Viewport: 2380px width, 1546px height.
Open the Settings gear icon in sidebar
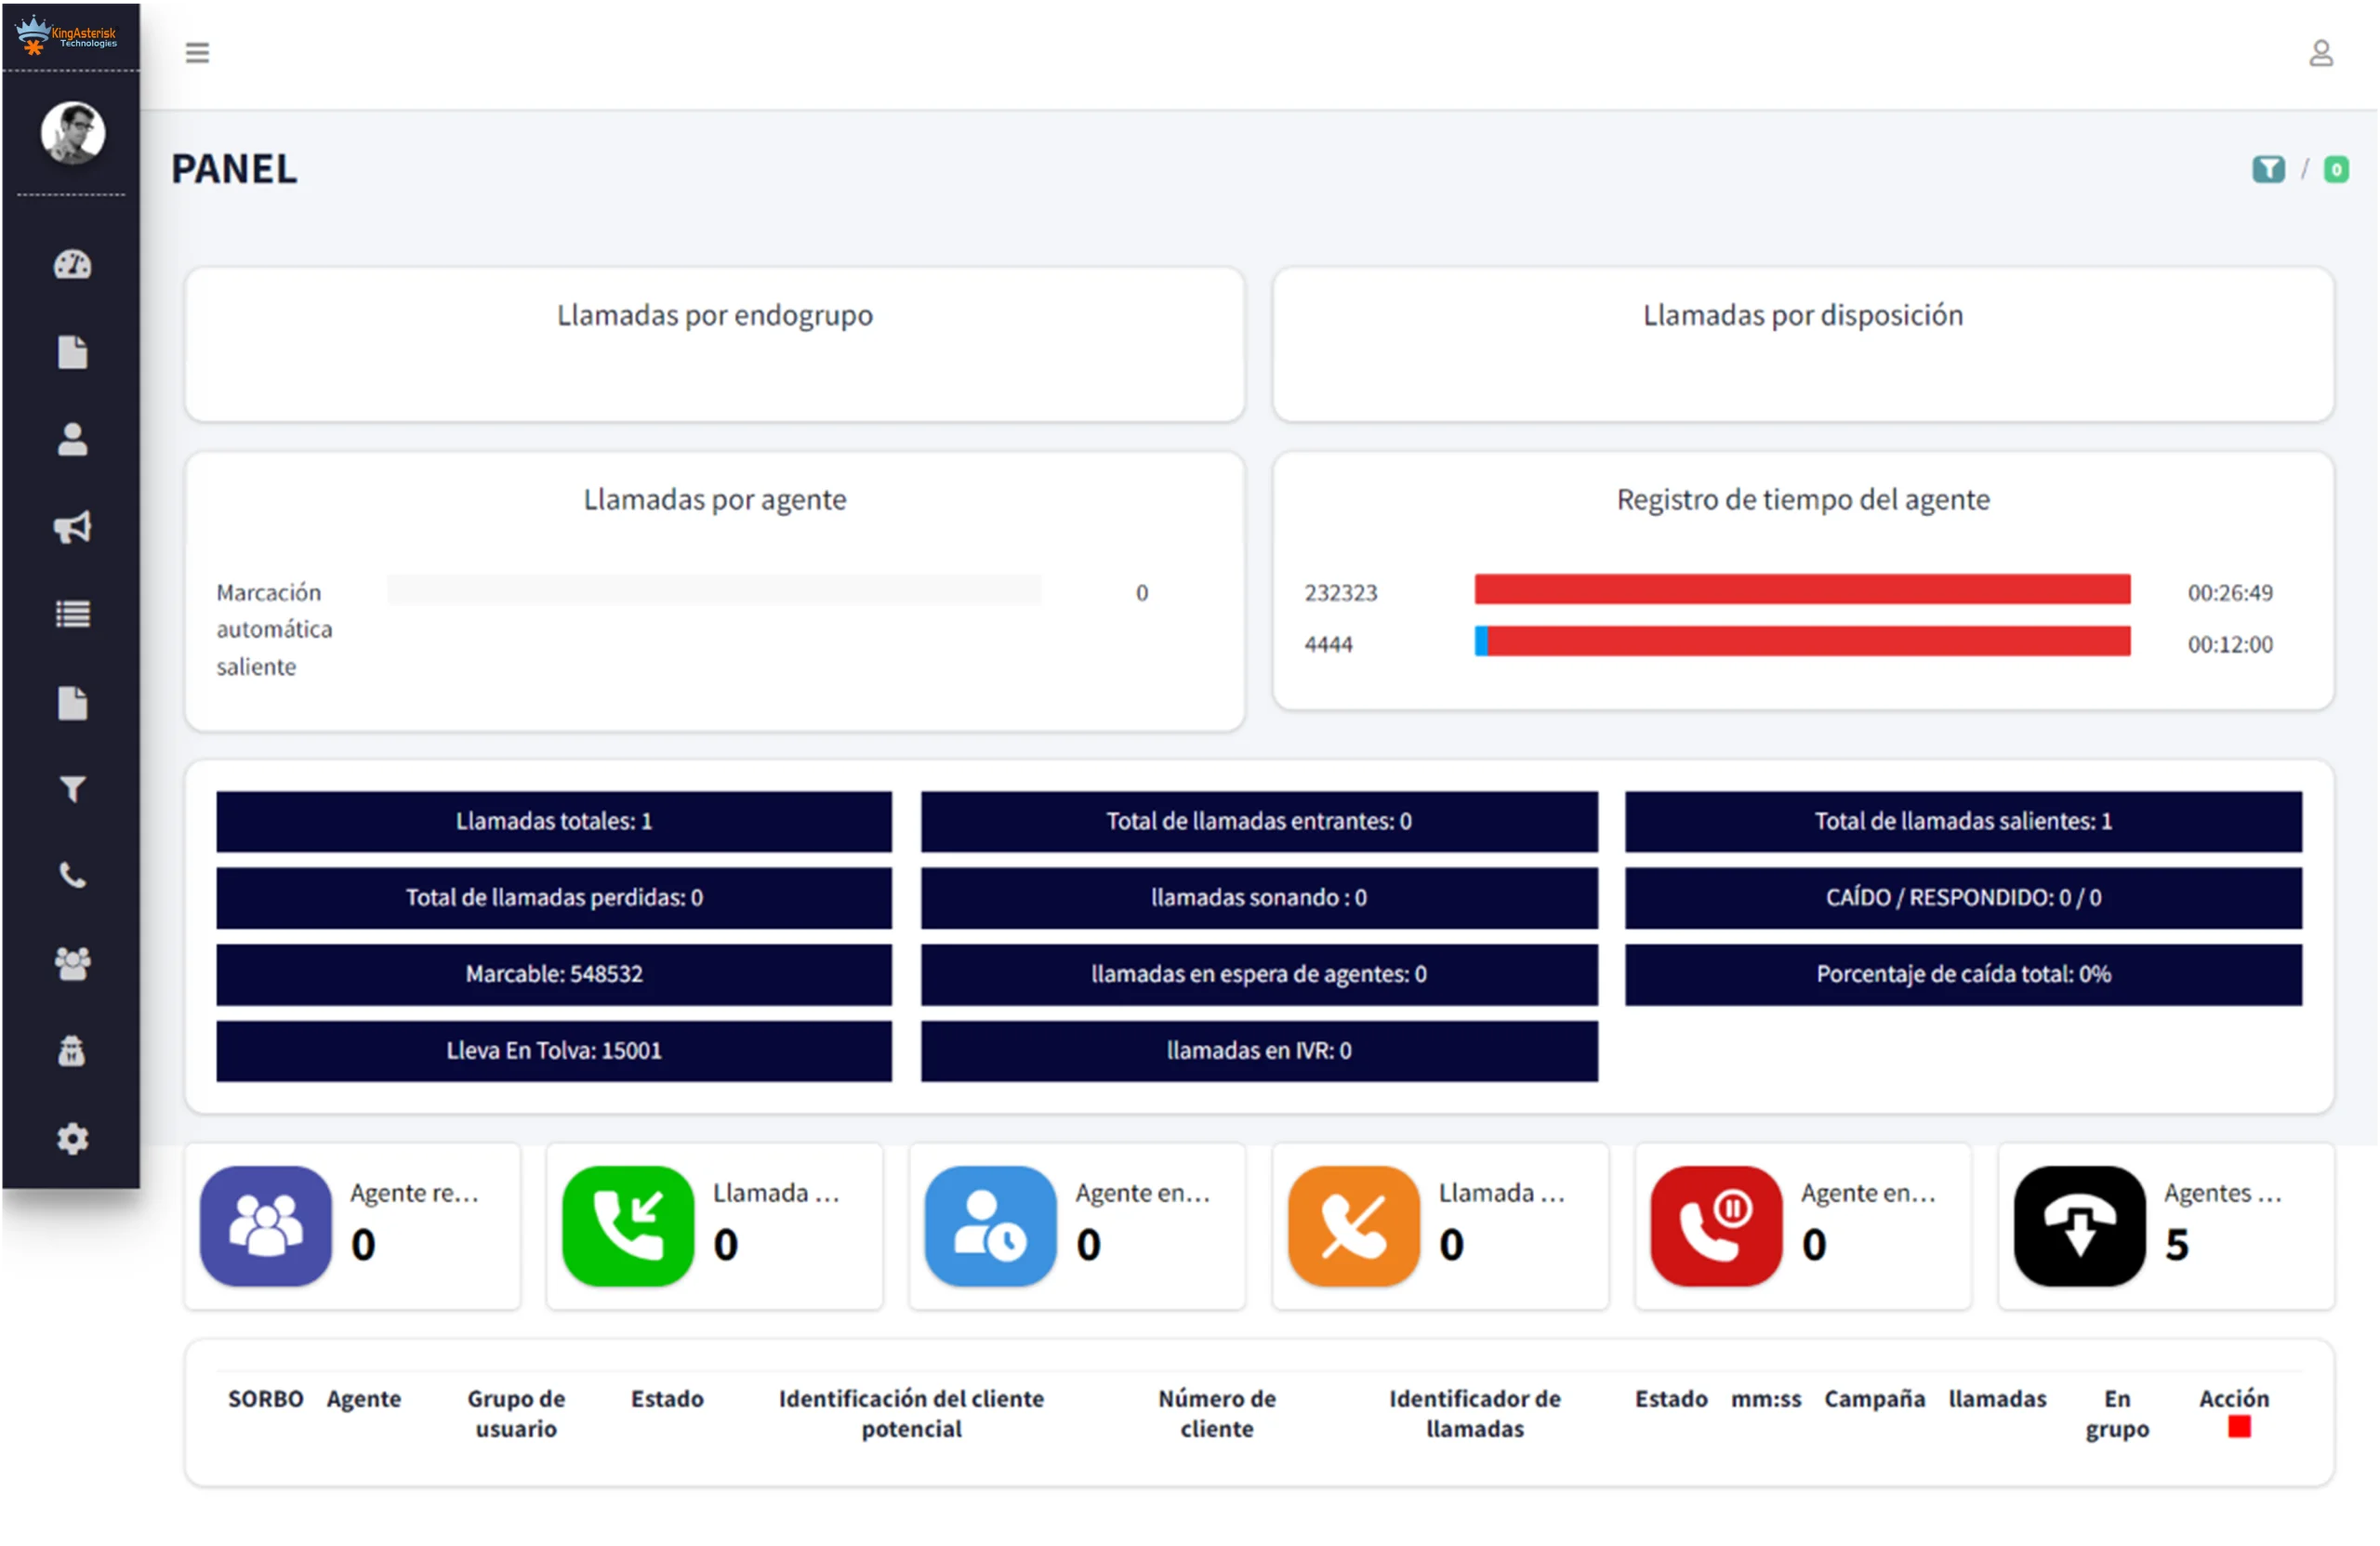coord(72,1138)
